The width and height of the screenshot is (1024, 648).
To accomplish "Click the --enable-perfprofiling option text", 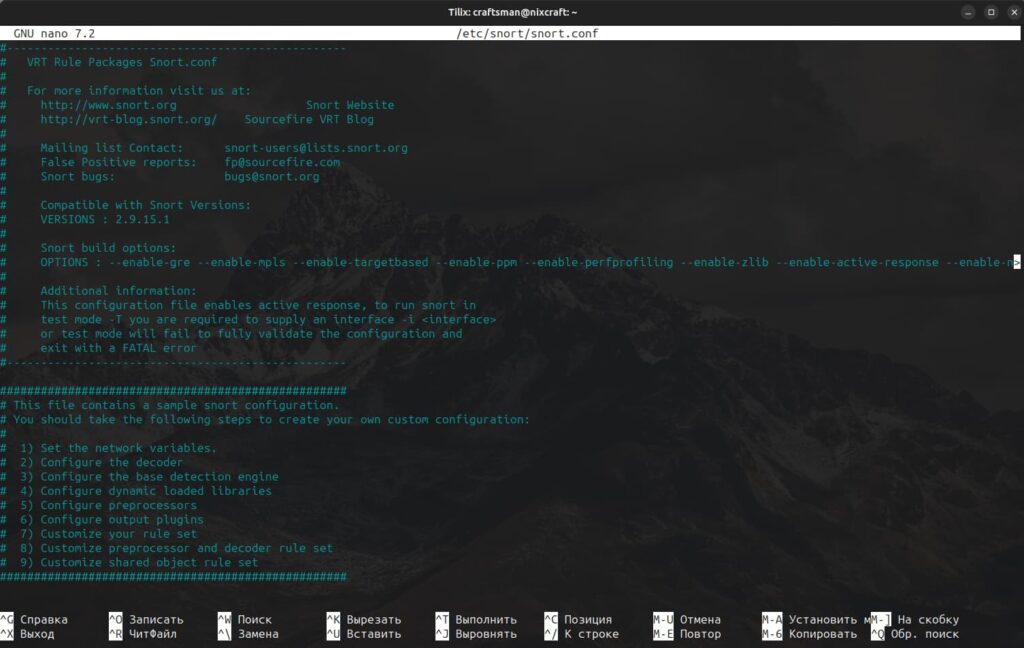I will coord(598,262).
